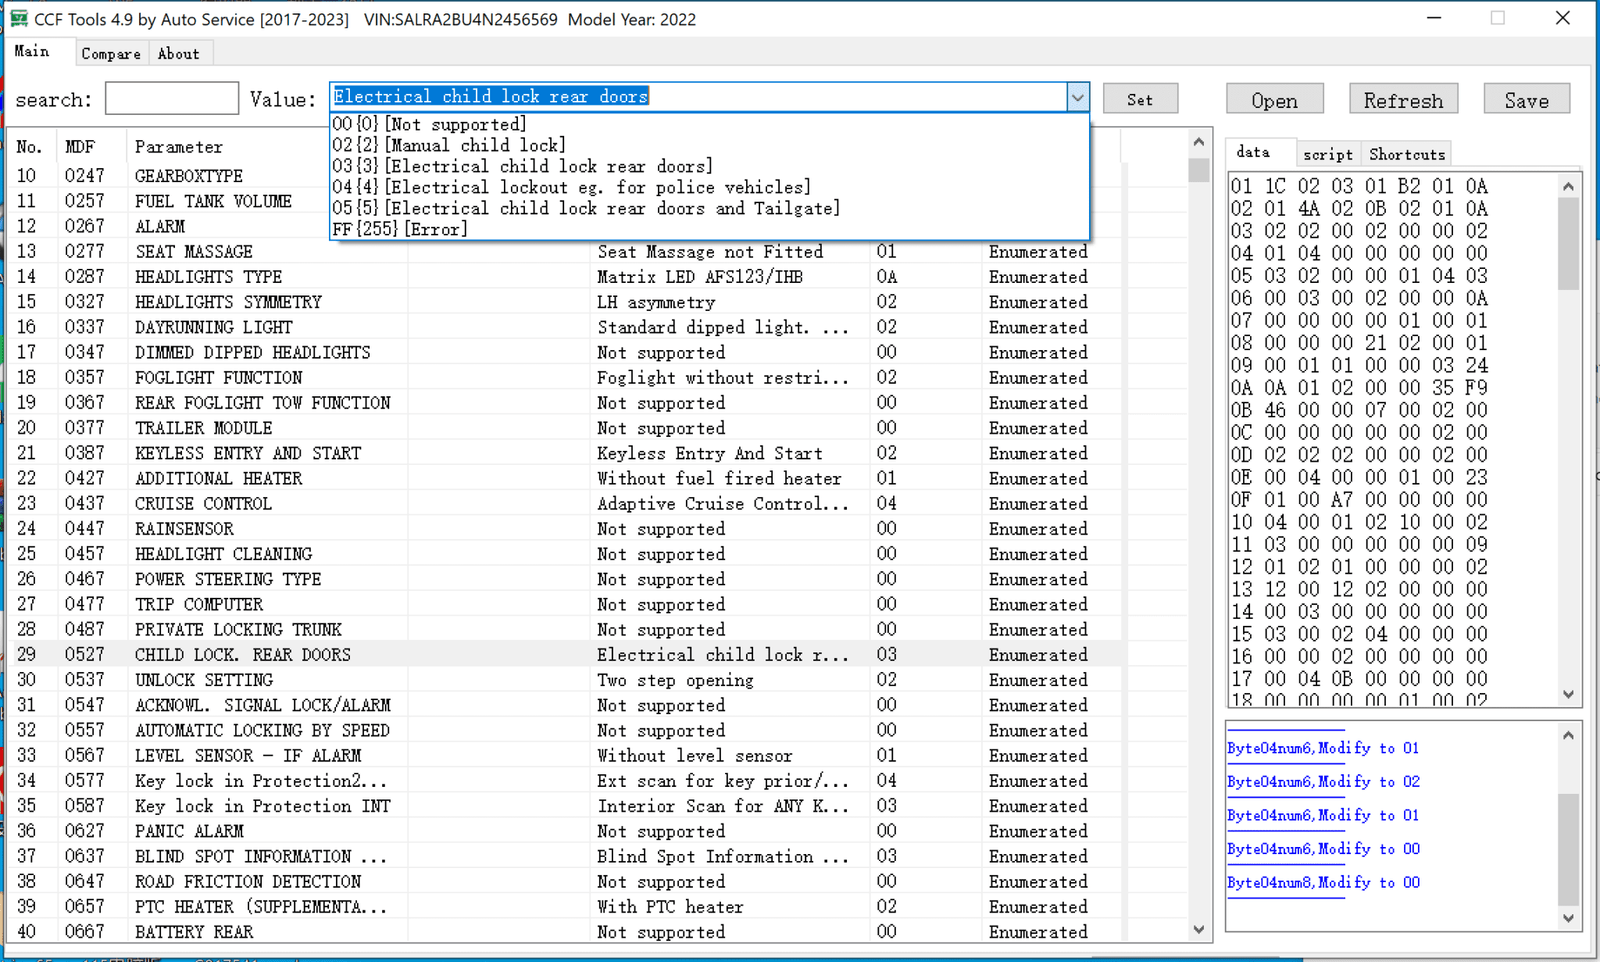This screenshot has width=1600, height=962.
Task: Pick Electrical lockout for police vehicles option
Action: tap(570, 186)
